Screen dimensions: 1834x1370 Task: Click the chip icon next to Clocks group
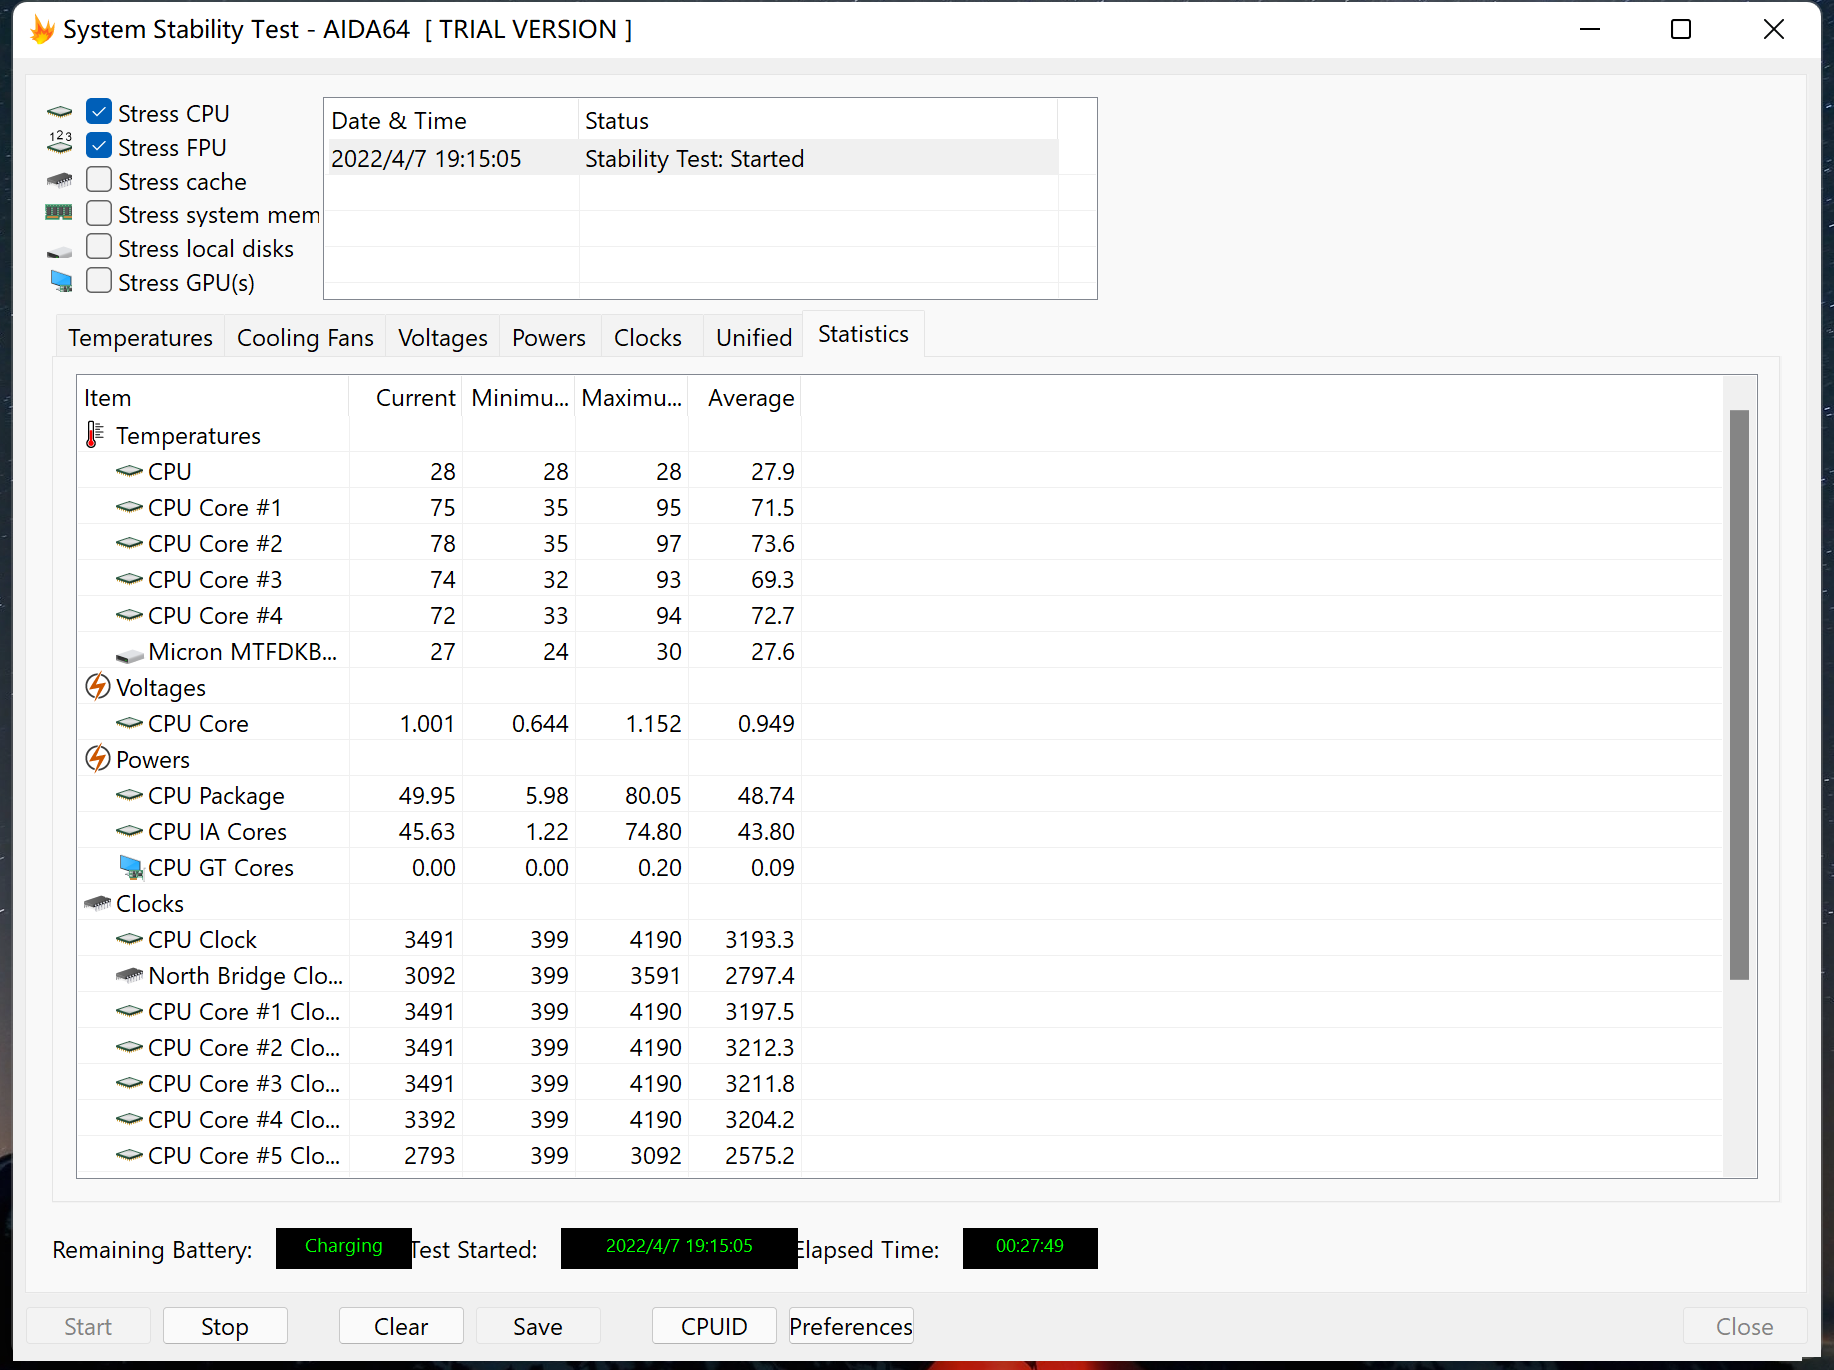97,903
